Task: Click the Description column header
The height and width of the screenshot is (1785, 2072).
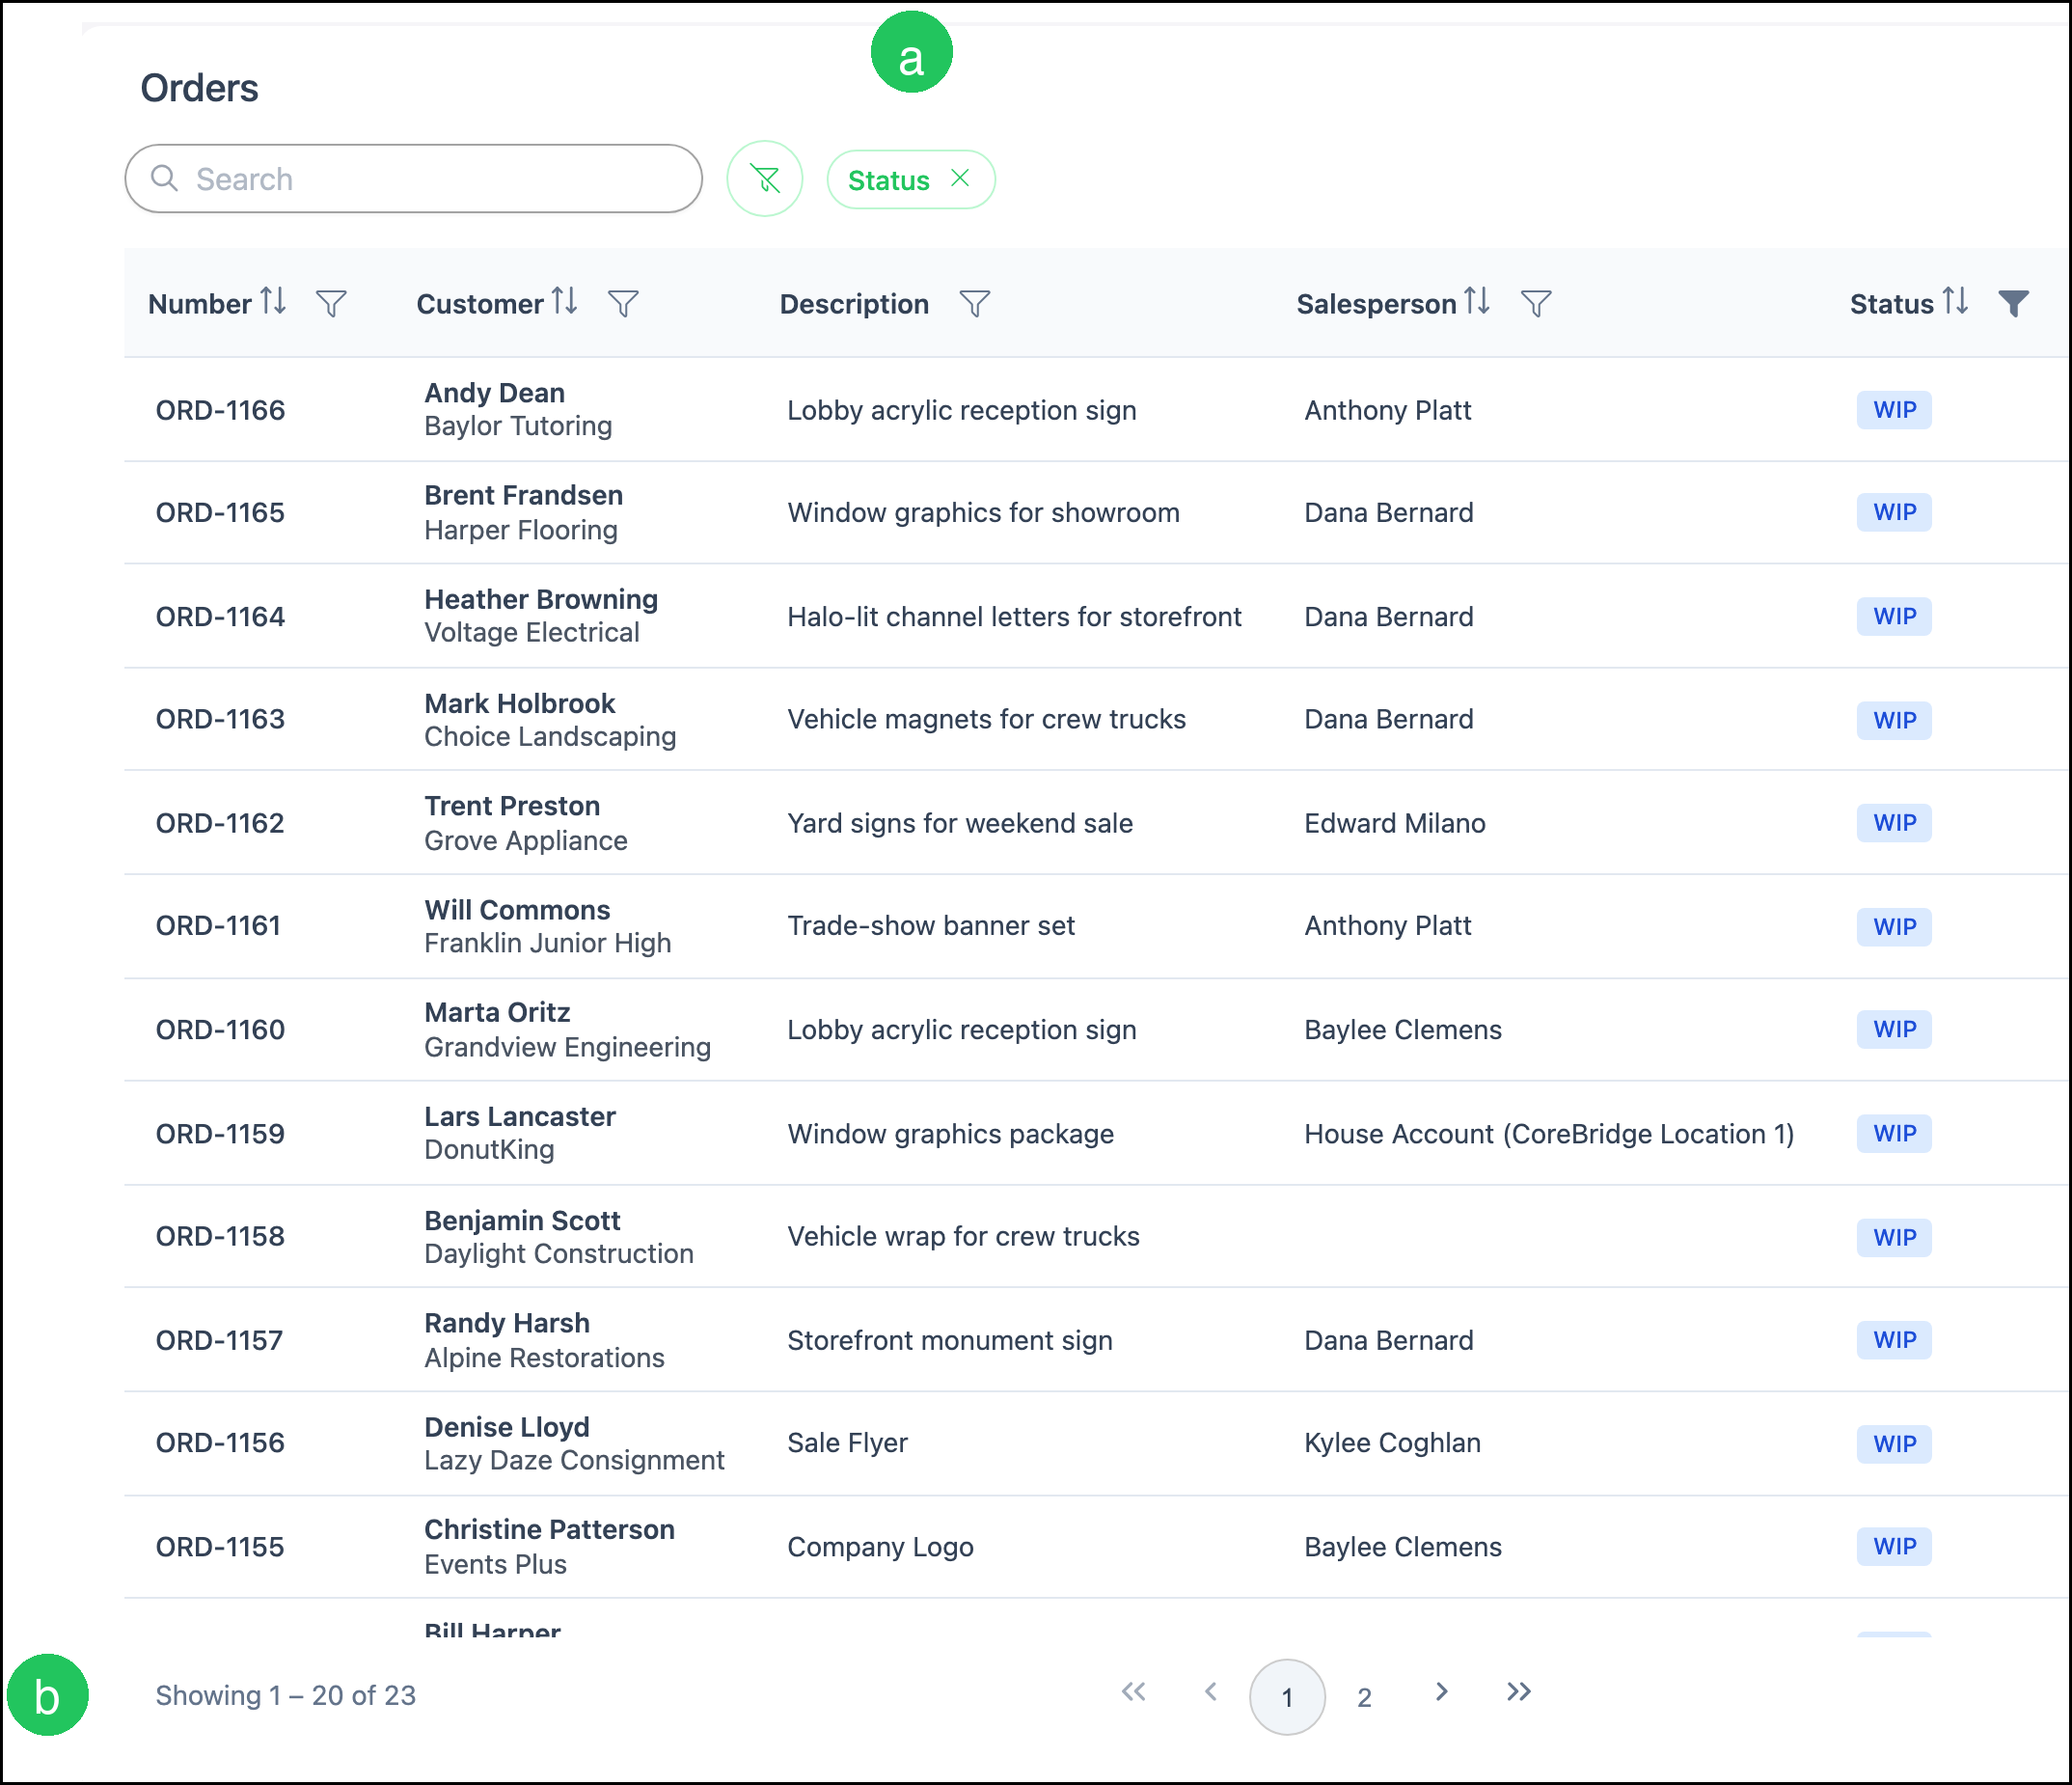Action: click(854, 304)
